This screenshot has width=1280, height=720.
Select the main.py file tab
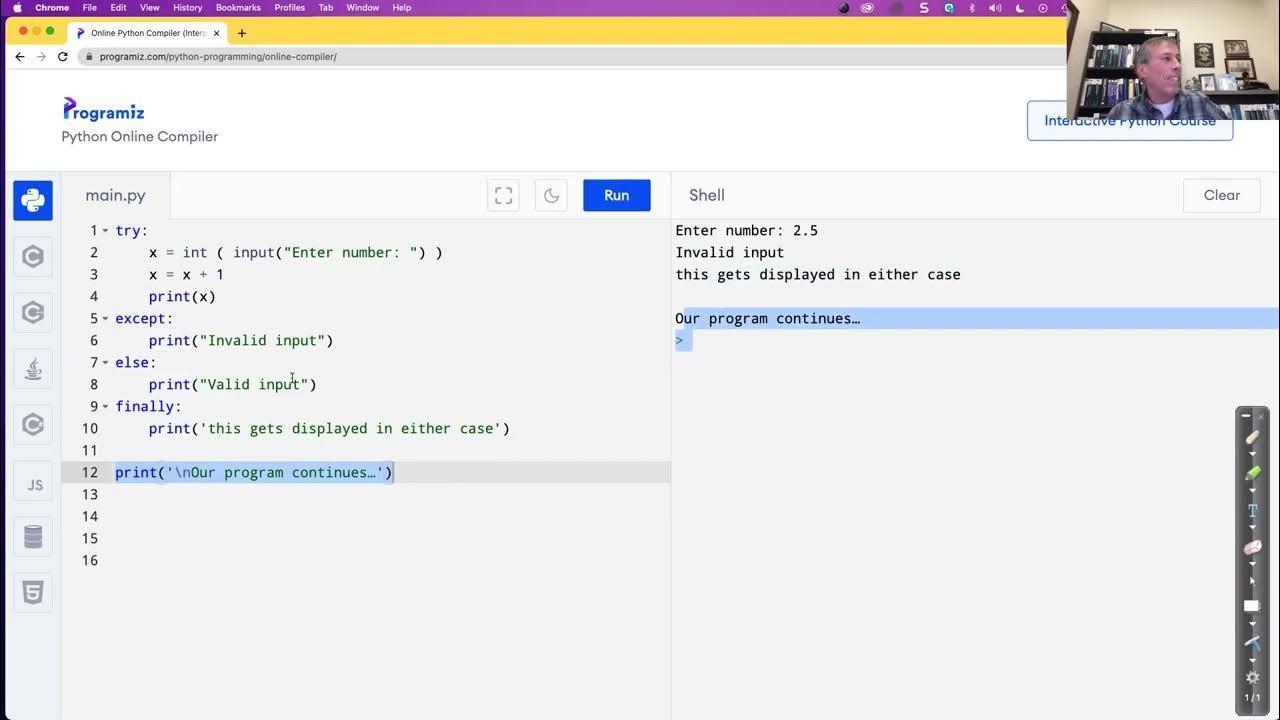click(116, 196)
